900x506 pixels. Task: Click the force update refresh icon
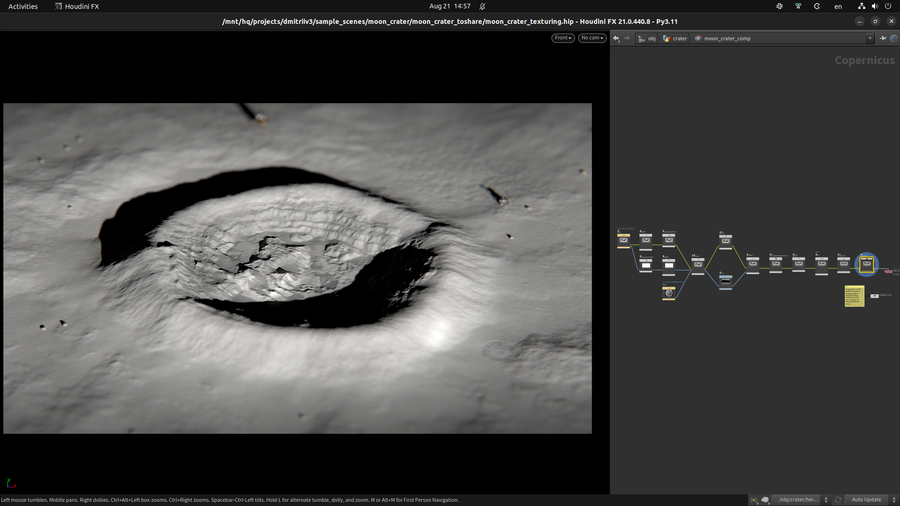[837, 499]
